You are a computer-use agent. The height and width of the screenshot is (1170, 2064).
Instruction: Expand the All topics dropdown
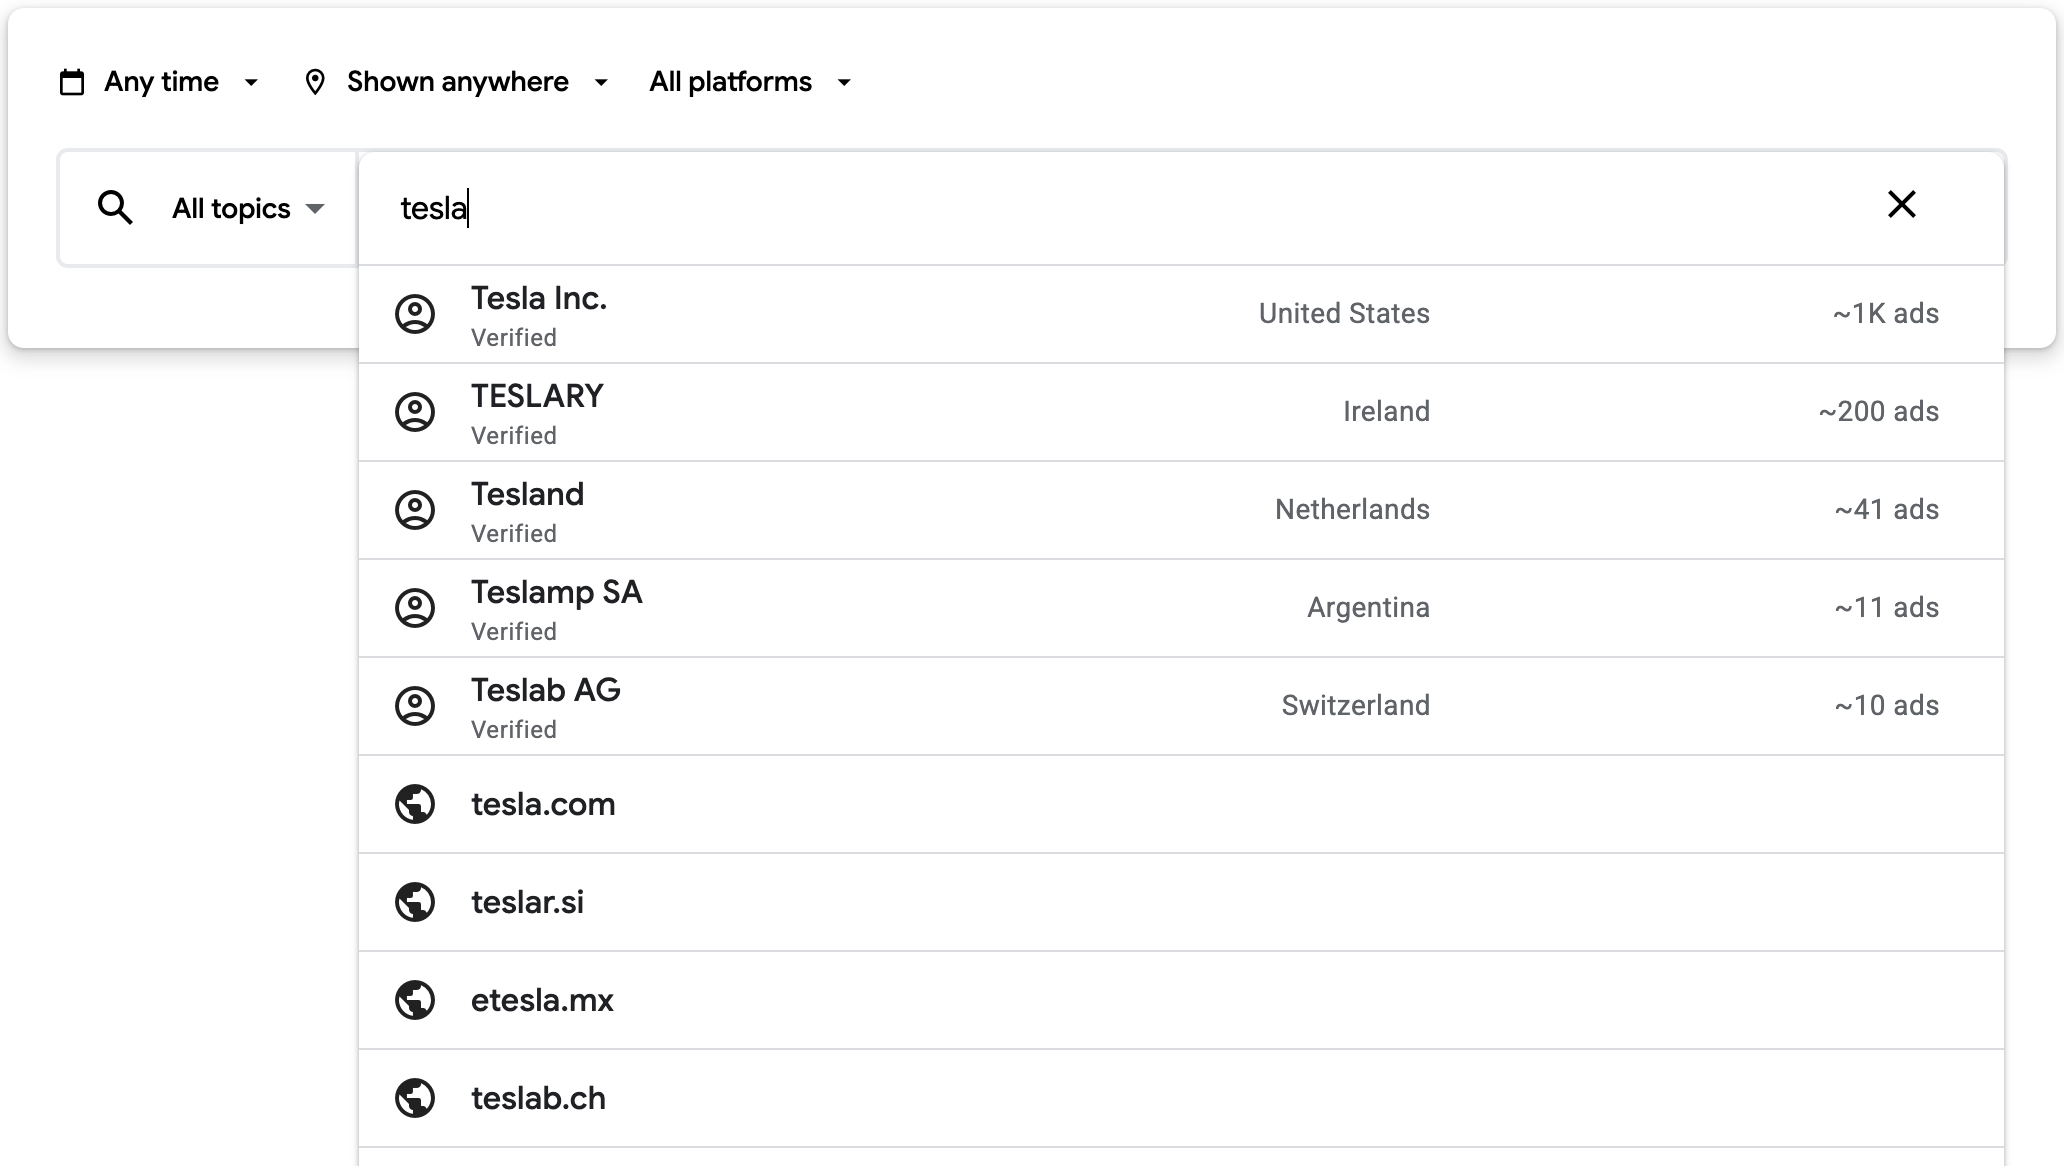coord(248,208)
